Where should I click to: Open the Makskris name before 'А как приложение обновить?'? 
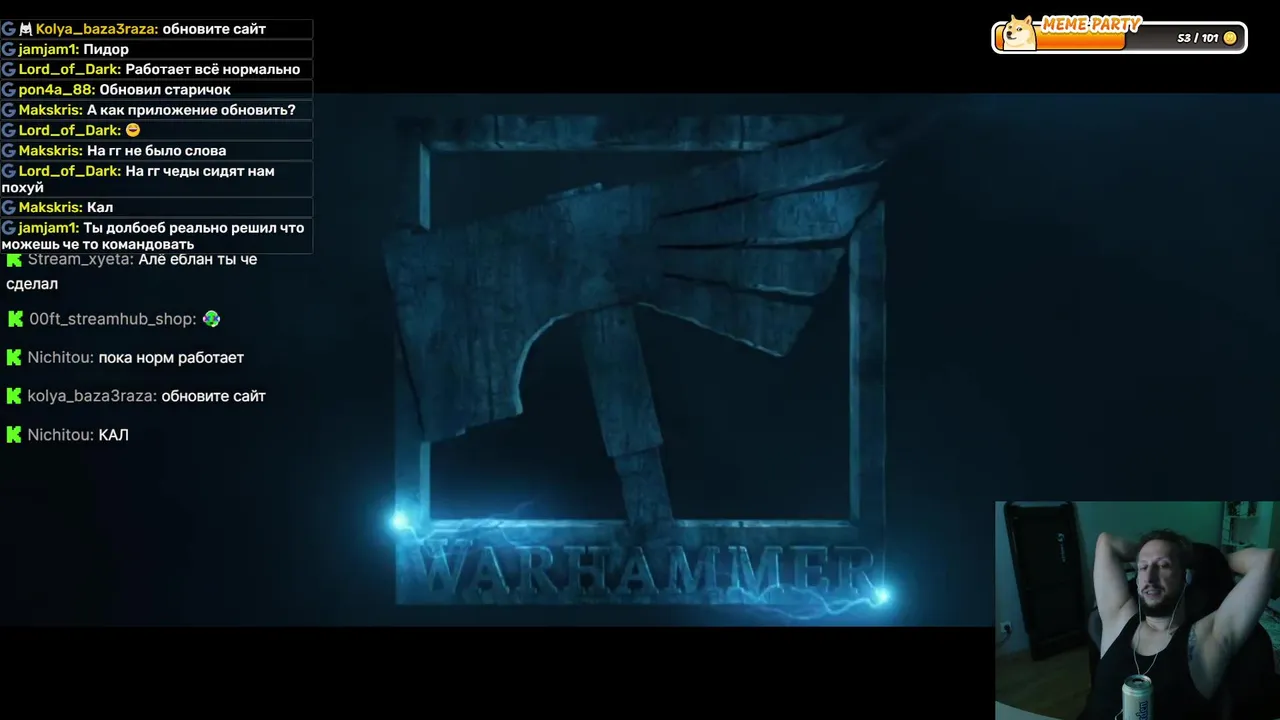(x=51, y=110)
